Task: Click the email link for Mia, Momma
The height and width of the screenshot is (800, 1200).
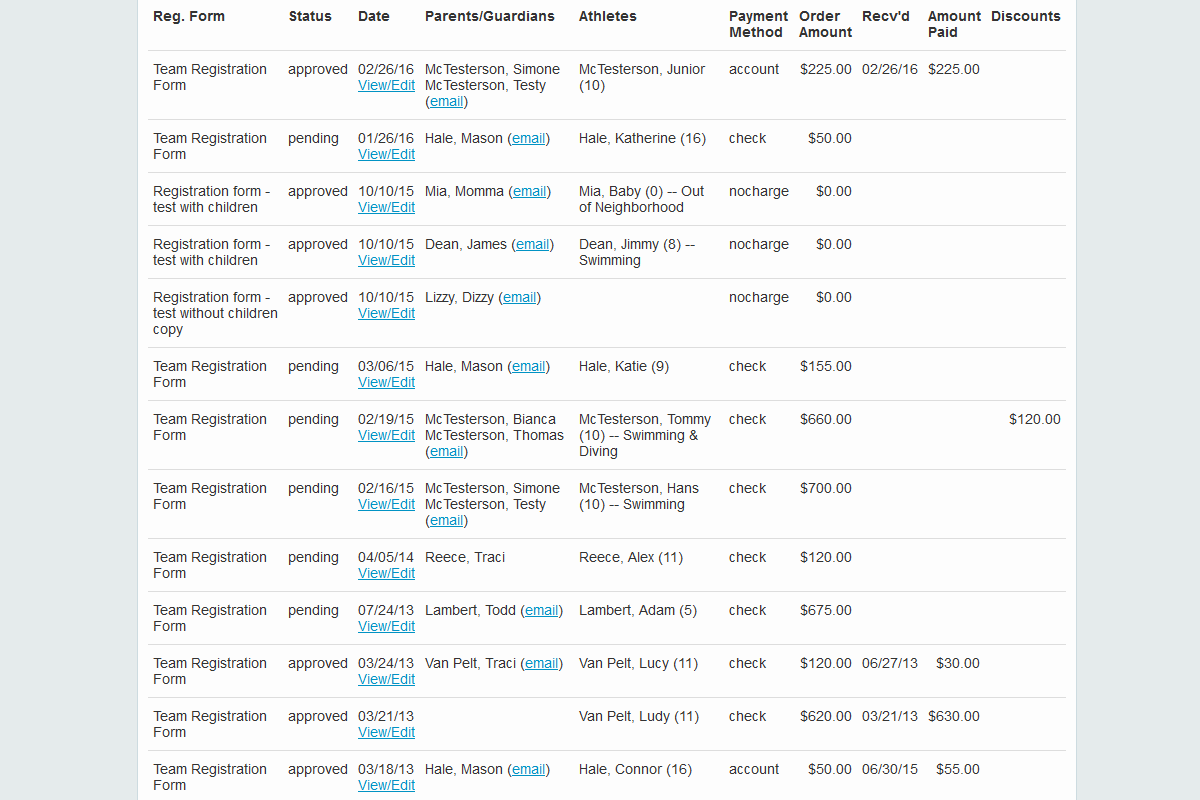Action: coord(529,192)
